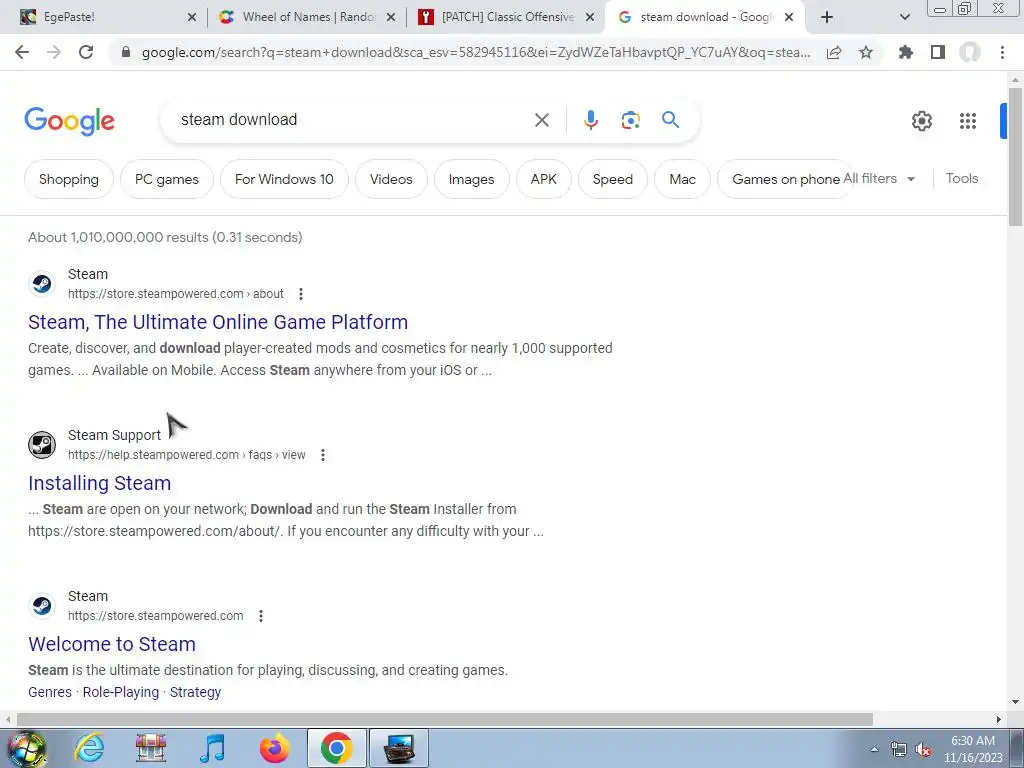Open the search Tools options
Screen dimensions: 1024x768
pos(961,178)
